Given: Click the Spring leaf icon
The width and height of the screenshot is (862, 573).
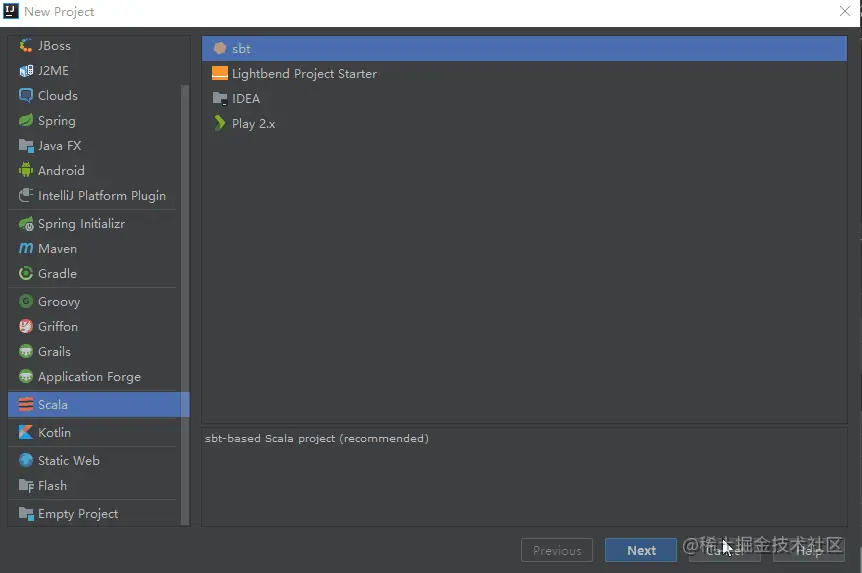Looking at the screenshot, I should coord(26,120).
